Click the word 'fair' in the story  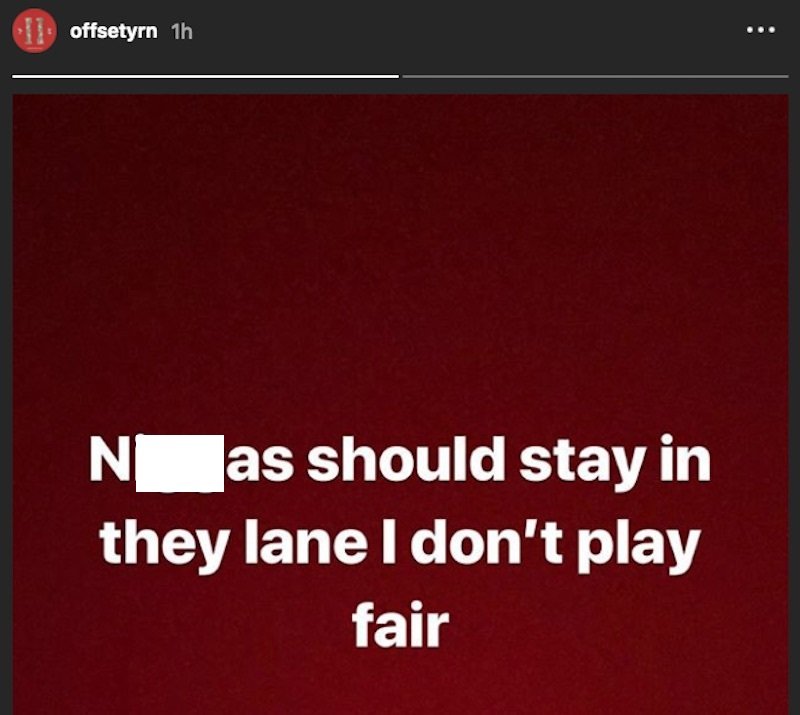coord(401,625)
